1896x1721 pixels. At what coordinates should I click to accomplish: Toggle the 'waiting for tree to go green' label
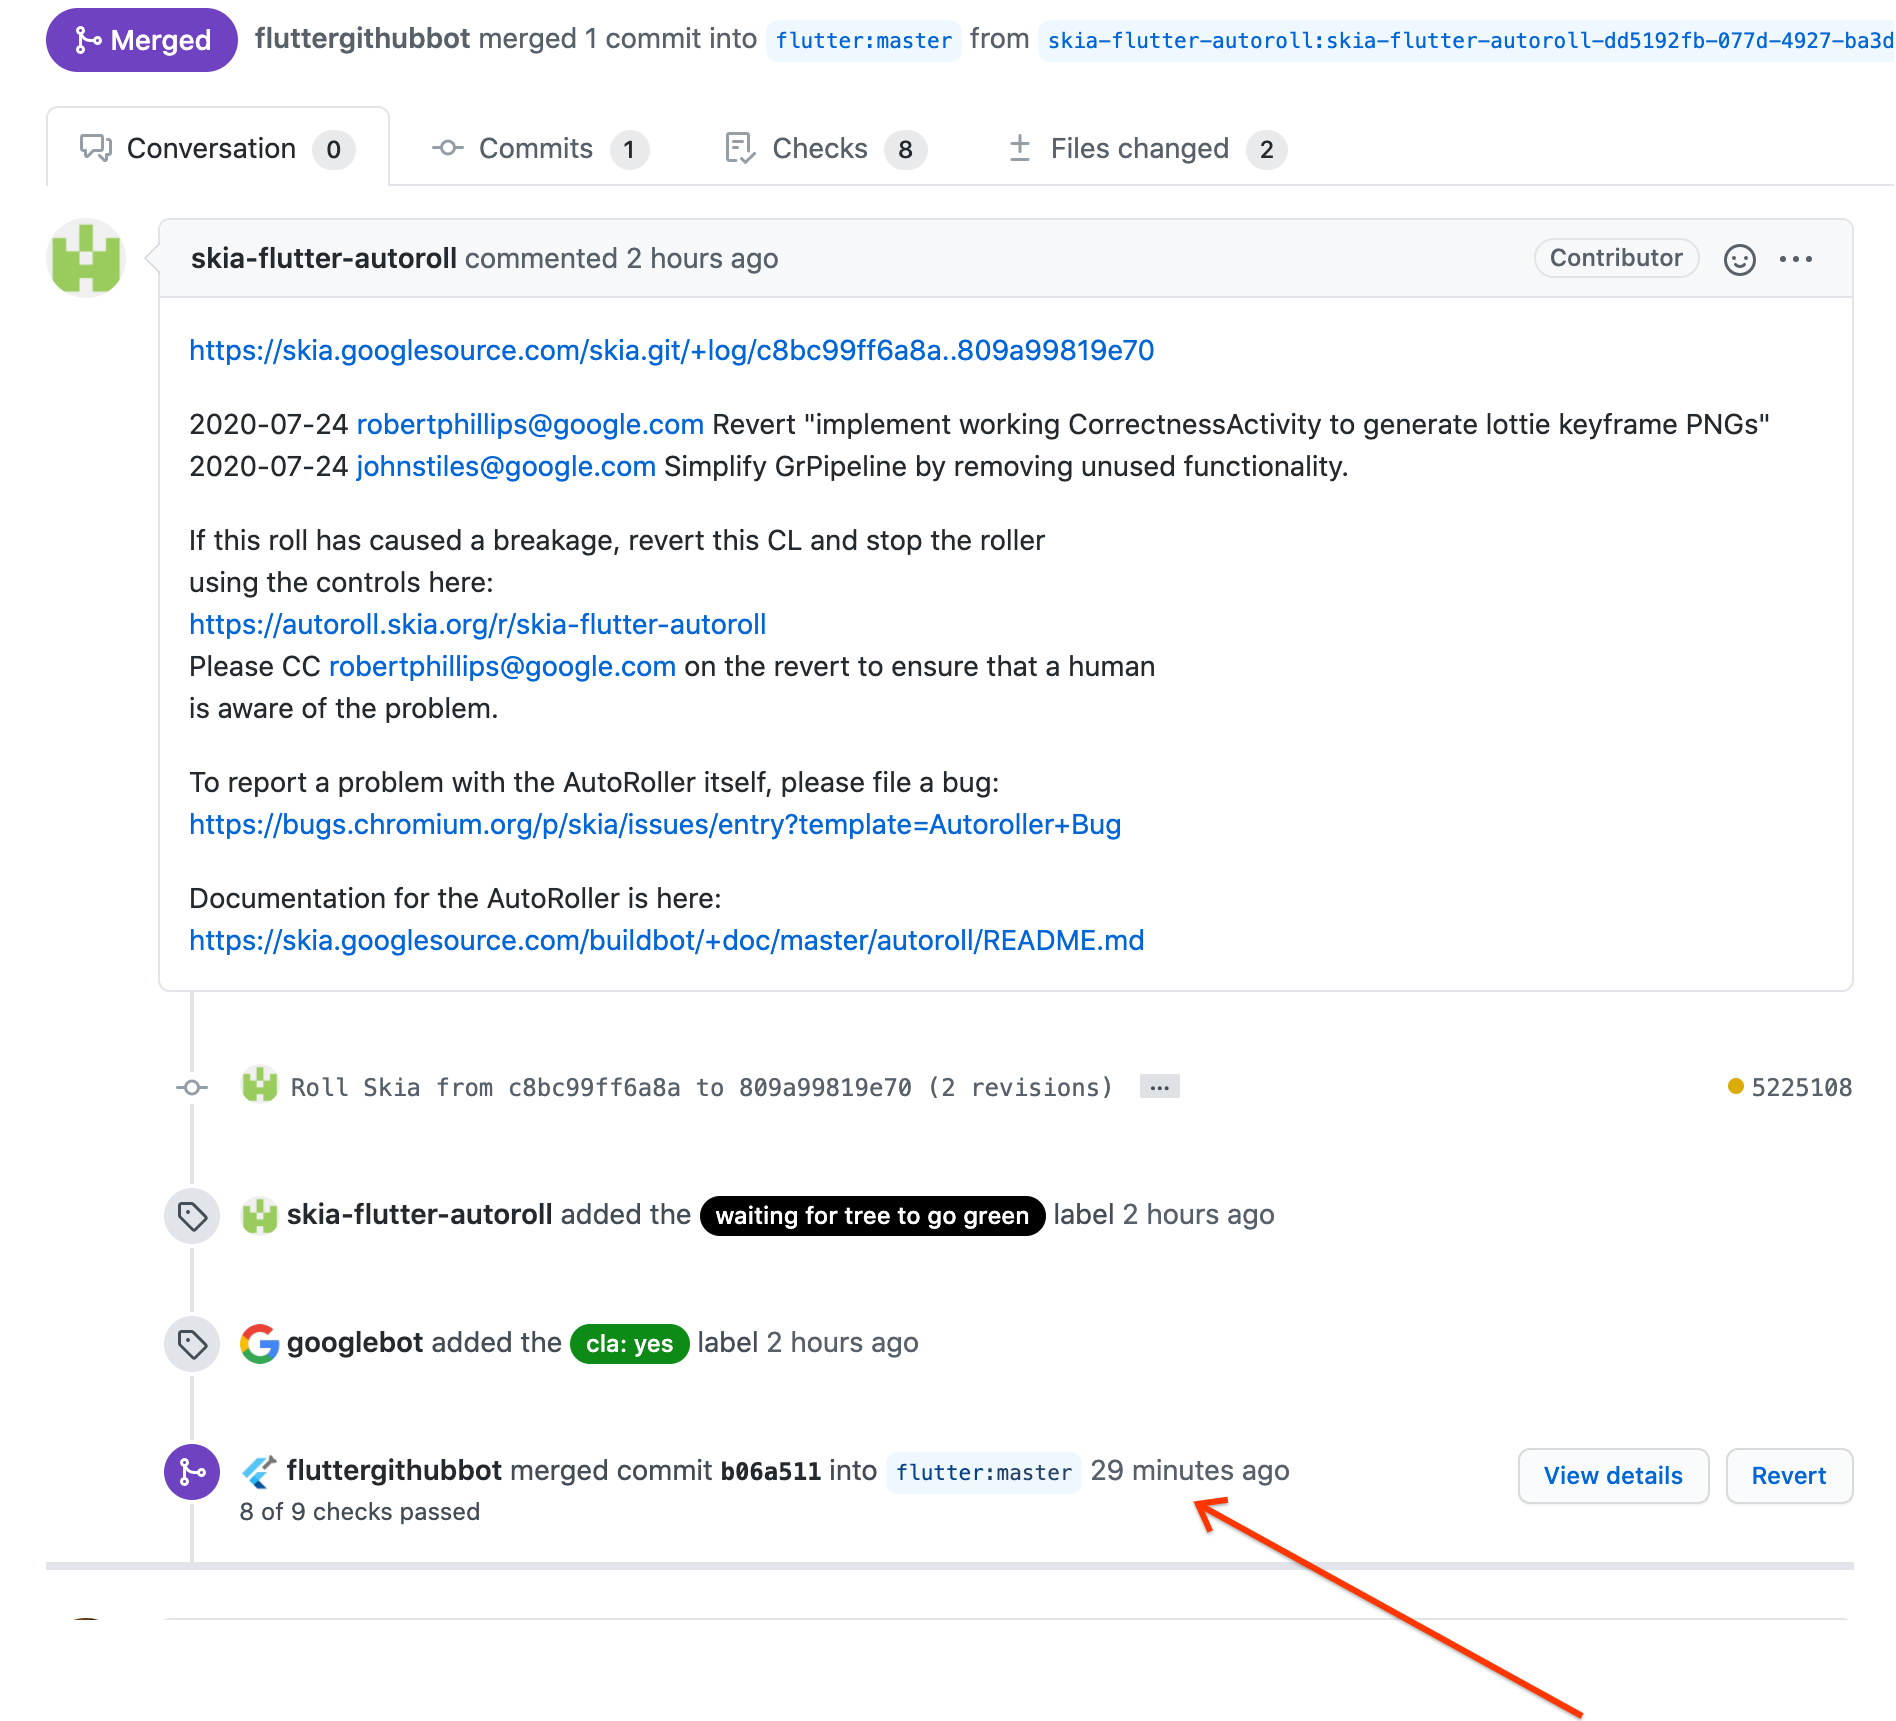pyautogui.click(x=871, y=1216)
